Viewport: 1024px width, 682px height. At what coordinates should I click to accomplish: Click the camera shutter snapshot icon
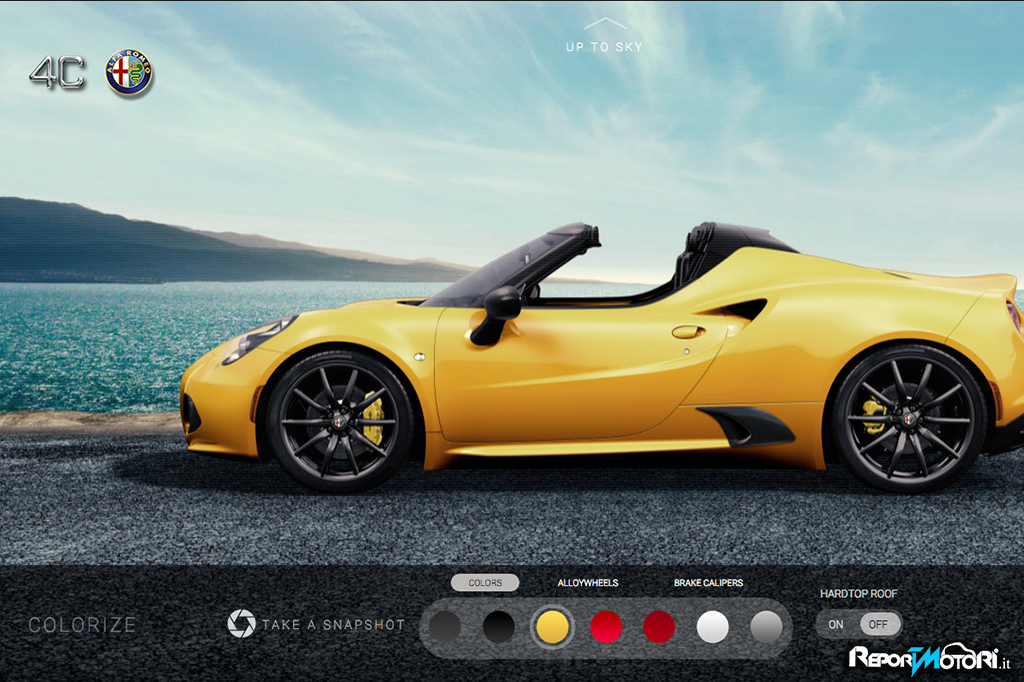tap(241, 624)
